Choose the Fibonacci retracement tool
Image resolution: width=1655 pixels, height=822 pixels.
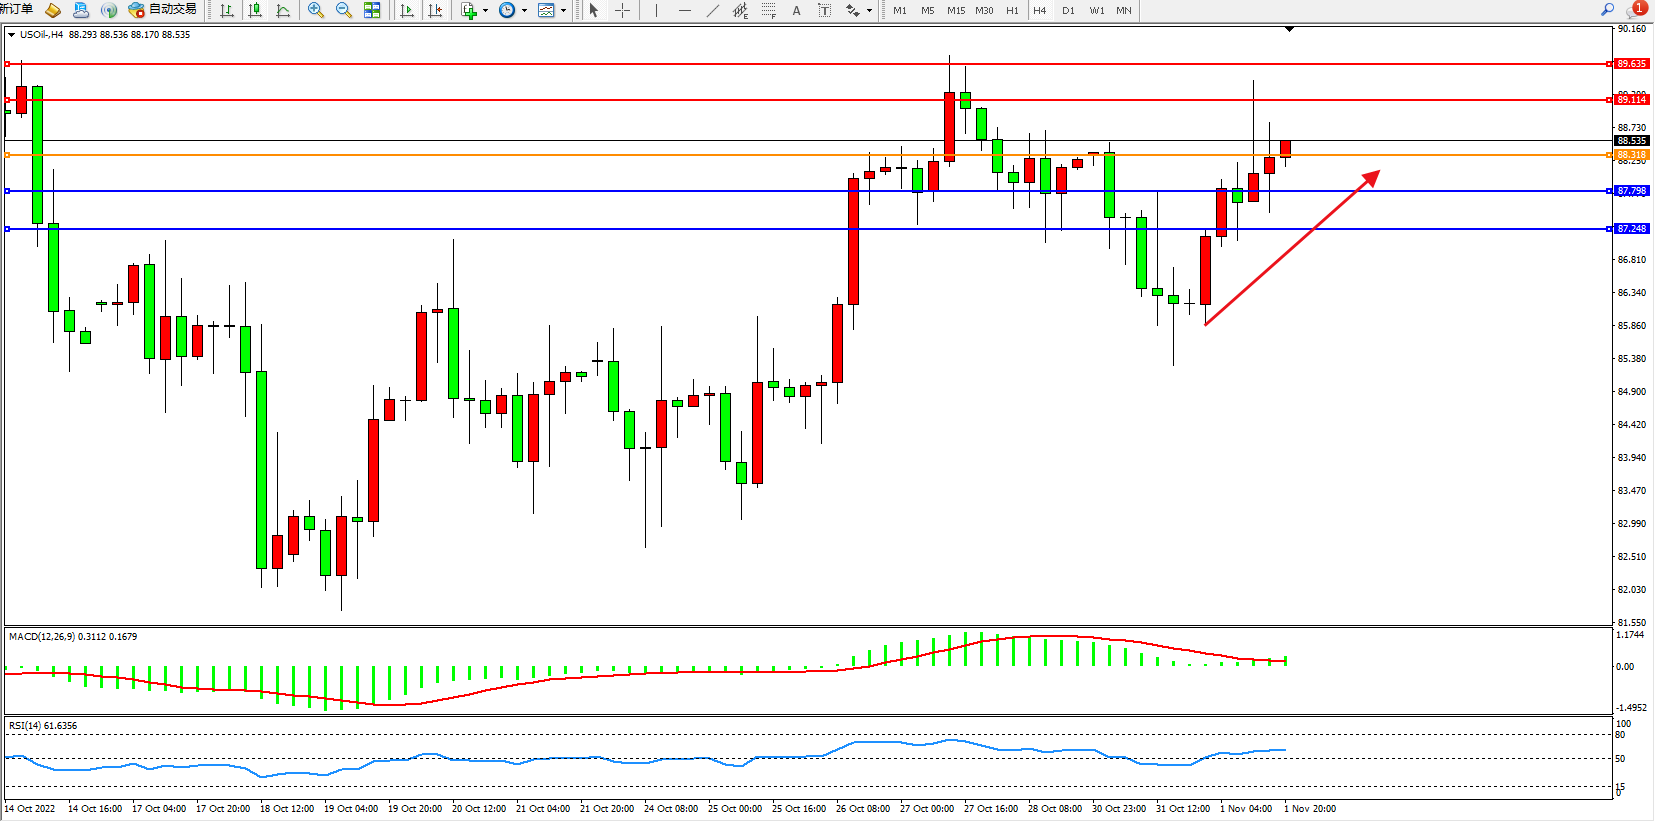[768, 10]
